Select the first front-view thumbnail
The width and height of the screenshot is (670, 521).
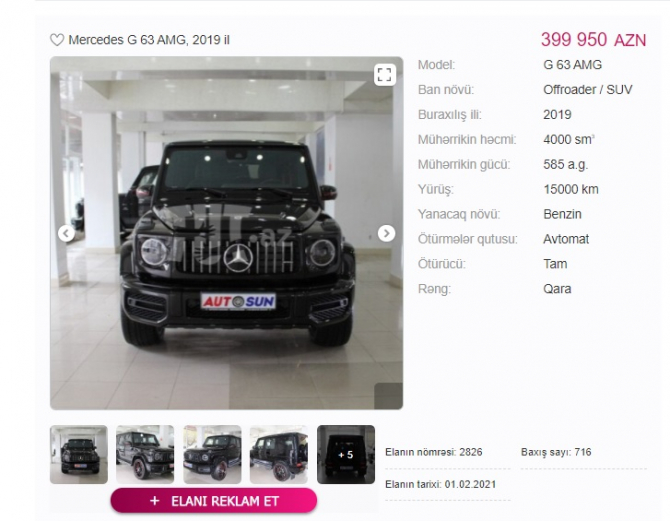click(x=79, y=454)
